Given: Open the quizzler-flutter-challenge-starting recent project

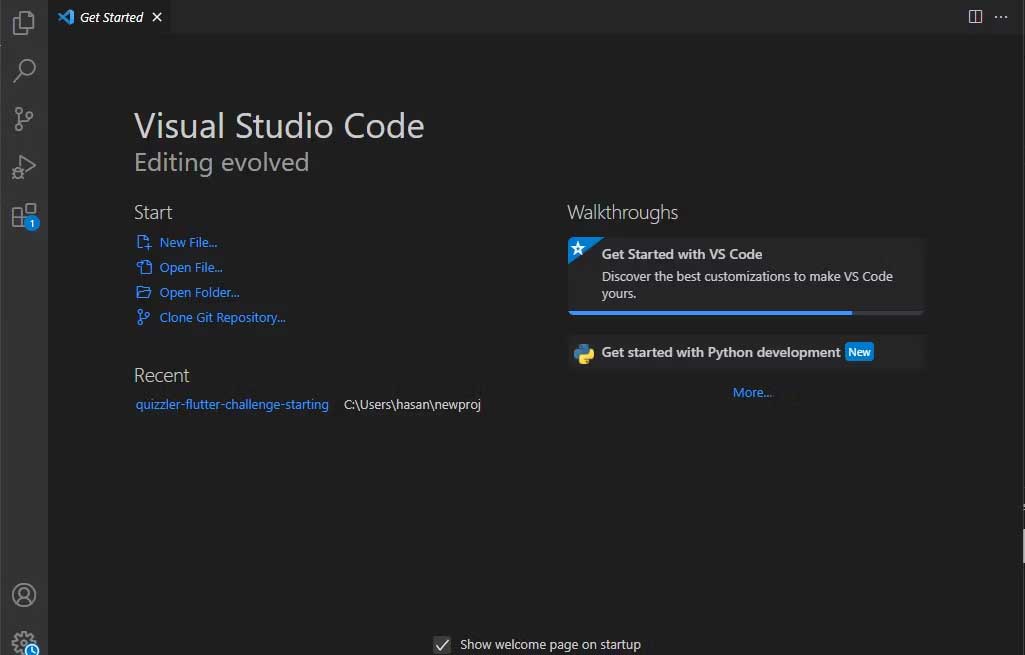Looking at the screenshot, I should click(231, 404).
